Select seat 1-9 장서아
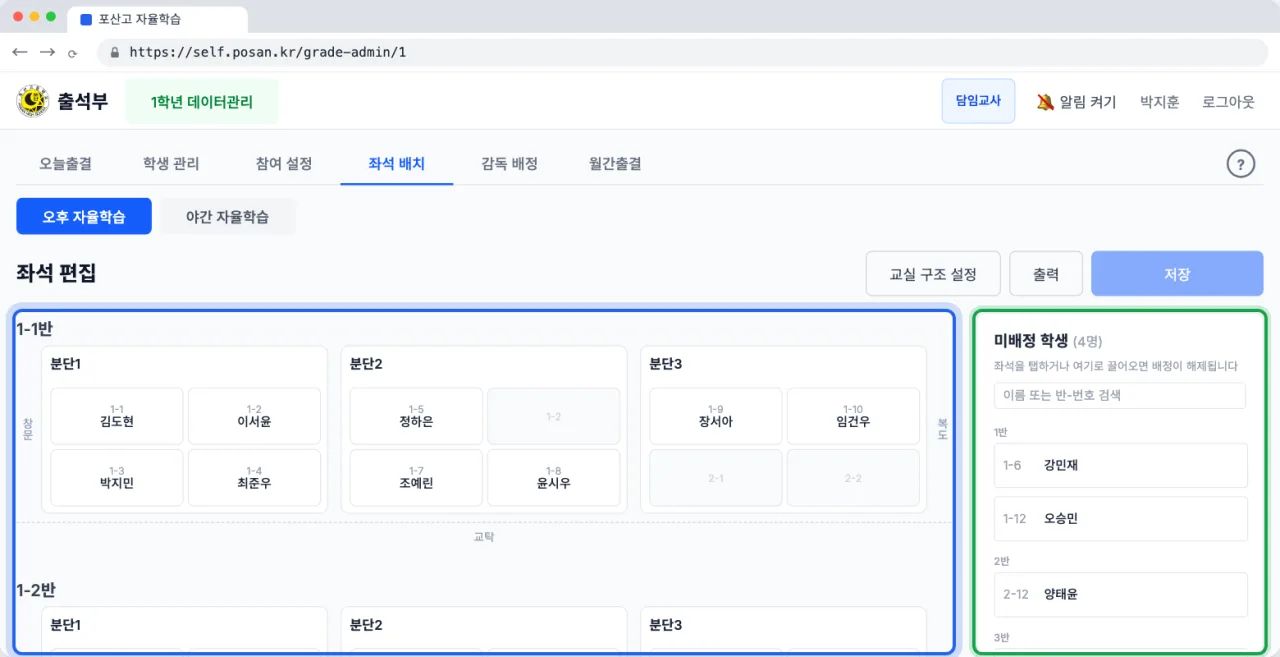Screen dimensions: 1280x657 (716, 416)
